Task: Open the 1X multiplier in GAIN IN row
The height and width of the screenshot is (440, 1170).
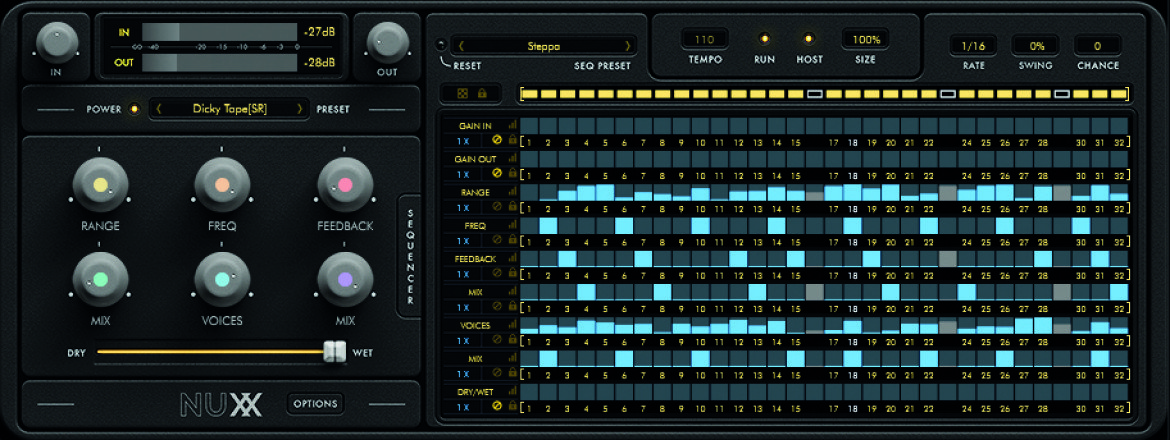Action: (463, 140)
